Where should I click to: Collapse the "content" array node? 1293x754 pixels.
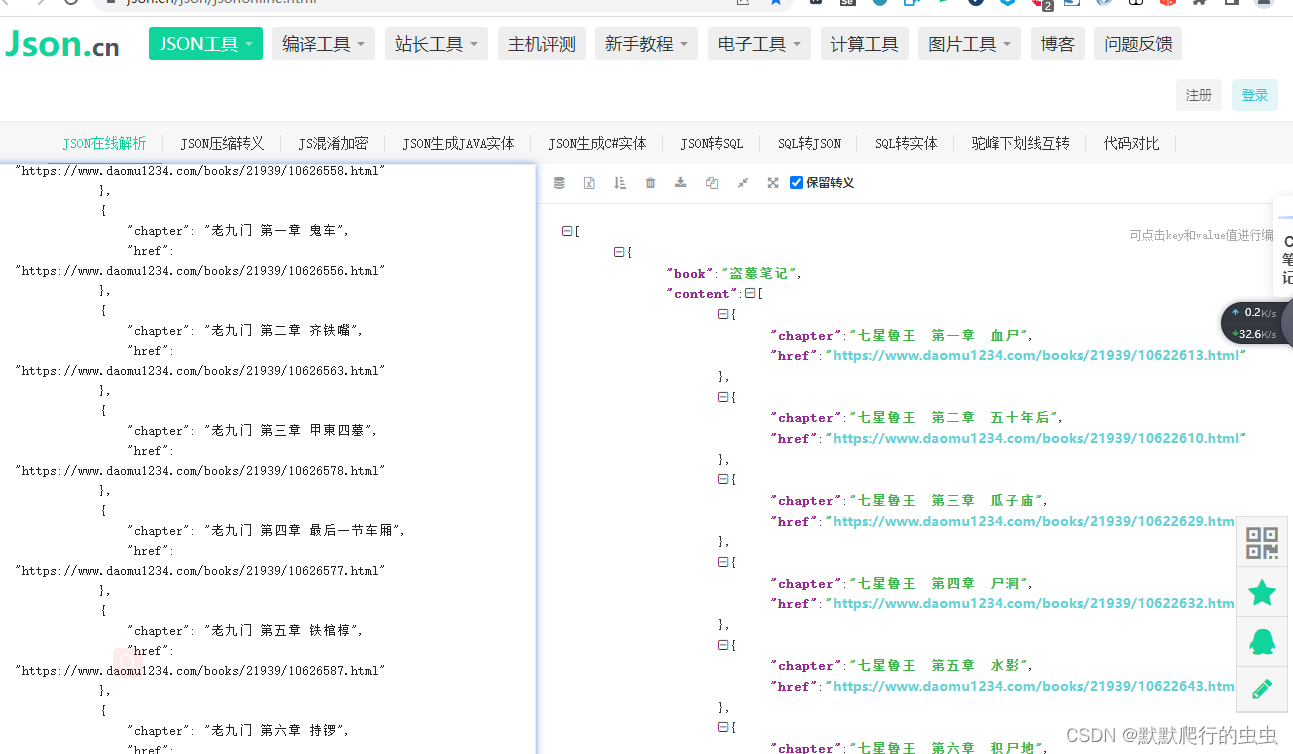coord(750,294)
